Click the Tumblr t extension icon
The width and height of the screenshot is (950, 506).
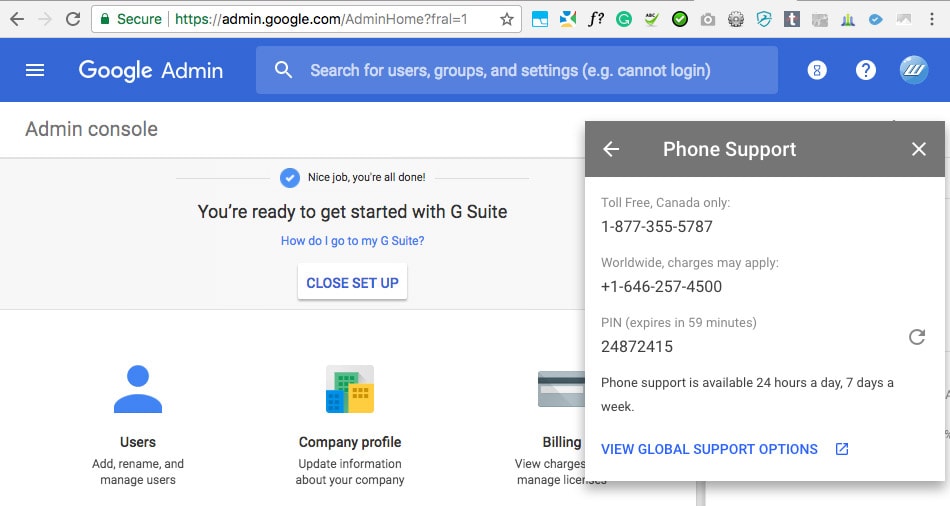[791, 19]
